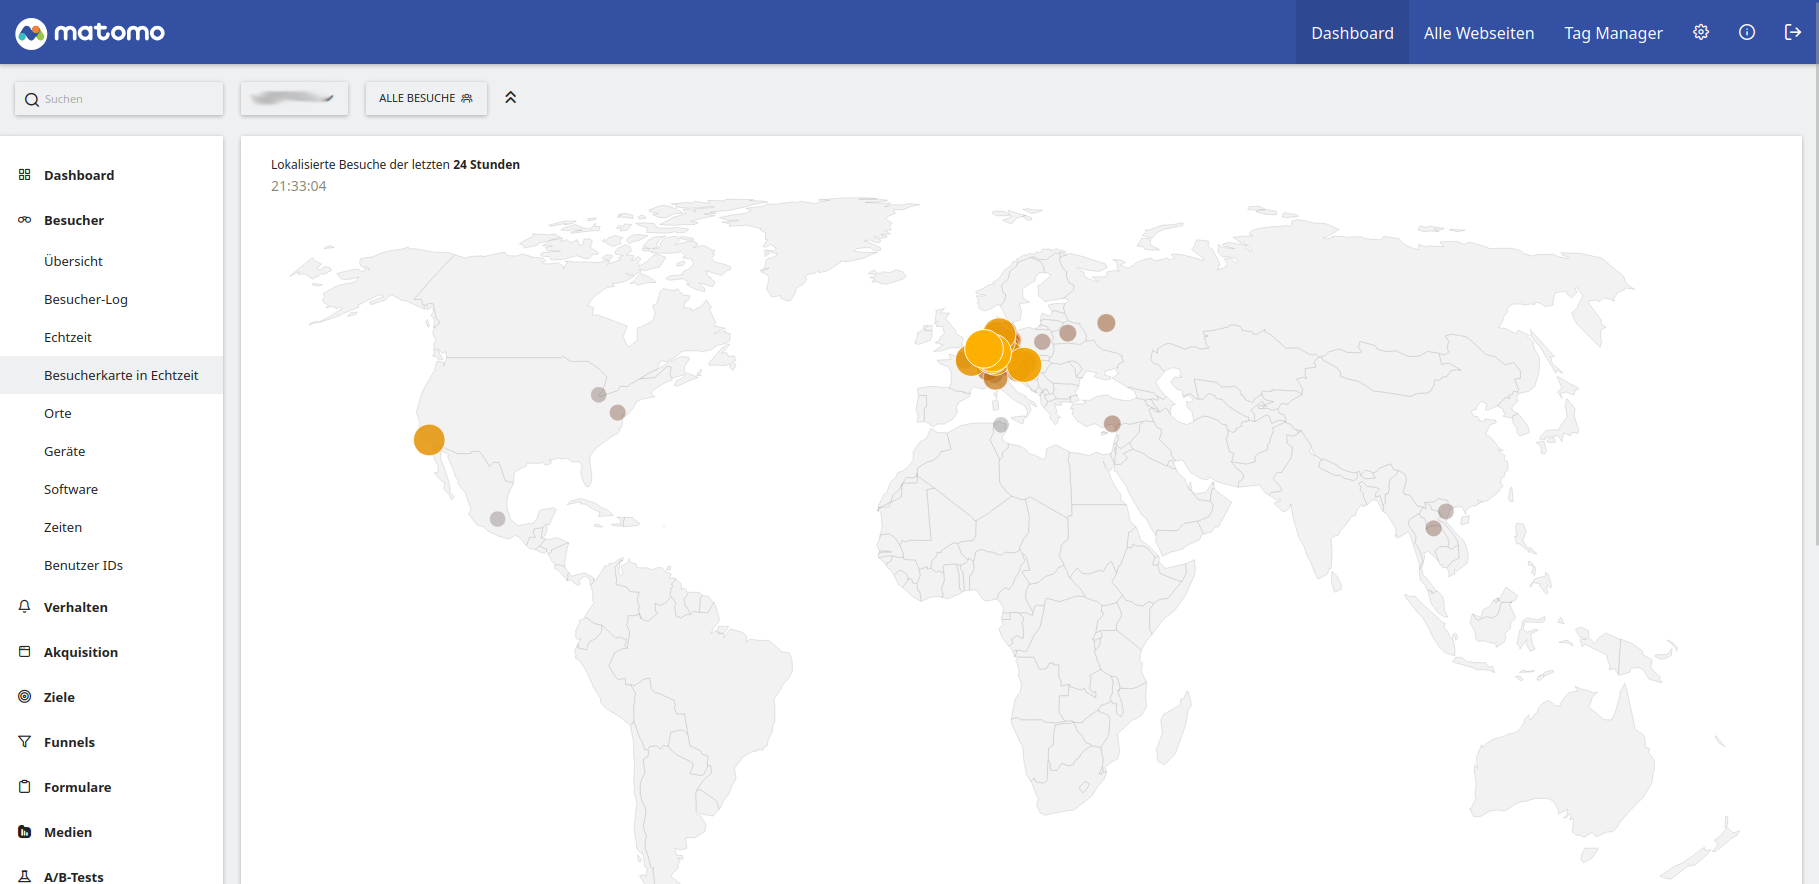This screenshot has width=1819, height=884.
Task: Go to Besucher-Log page
Action: (86, 299)
